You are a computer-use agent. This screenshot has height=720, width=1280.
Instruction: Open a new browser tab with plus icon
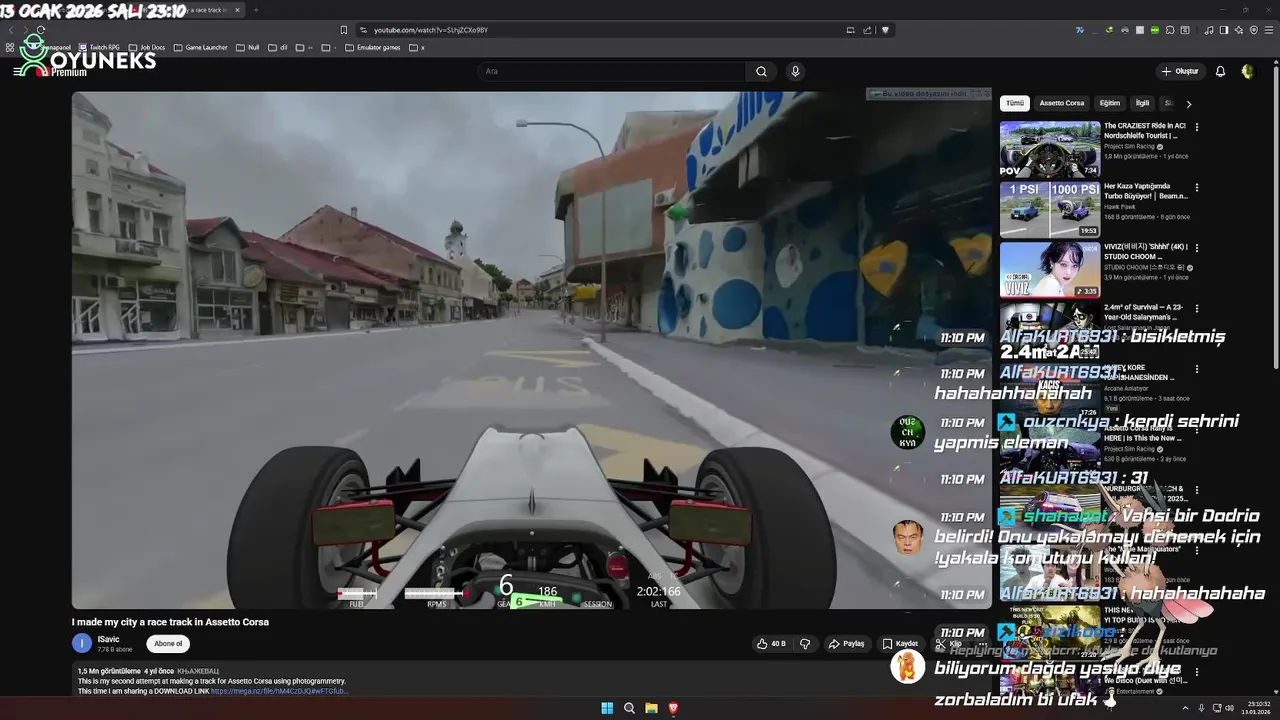[x=256, y=10]
